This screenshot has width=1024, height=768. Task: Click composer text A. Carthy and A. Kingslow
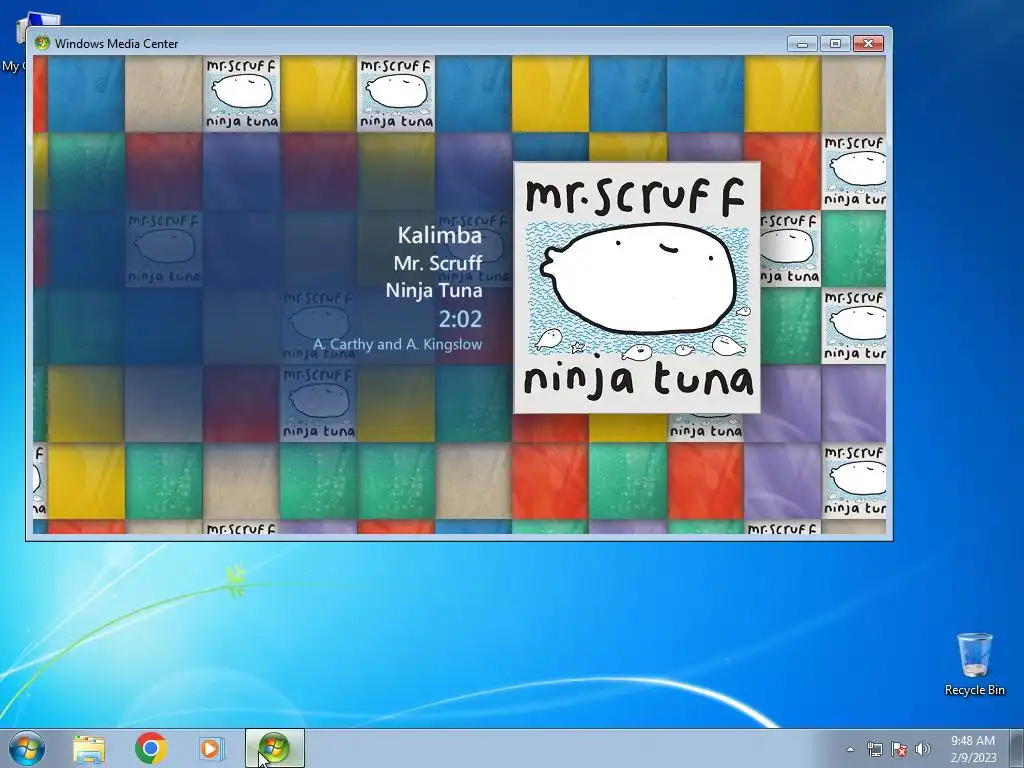397,344
